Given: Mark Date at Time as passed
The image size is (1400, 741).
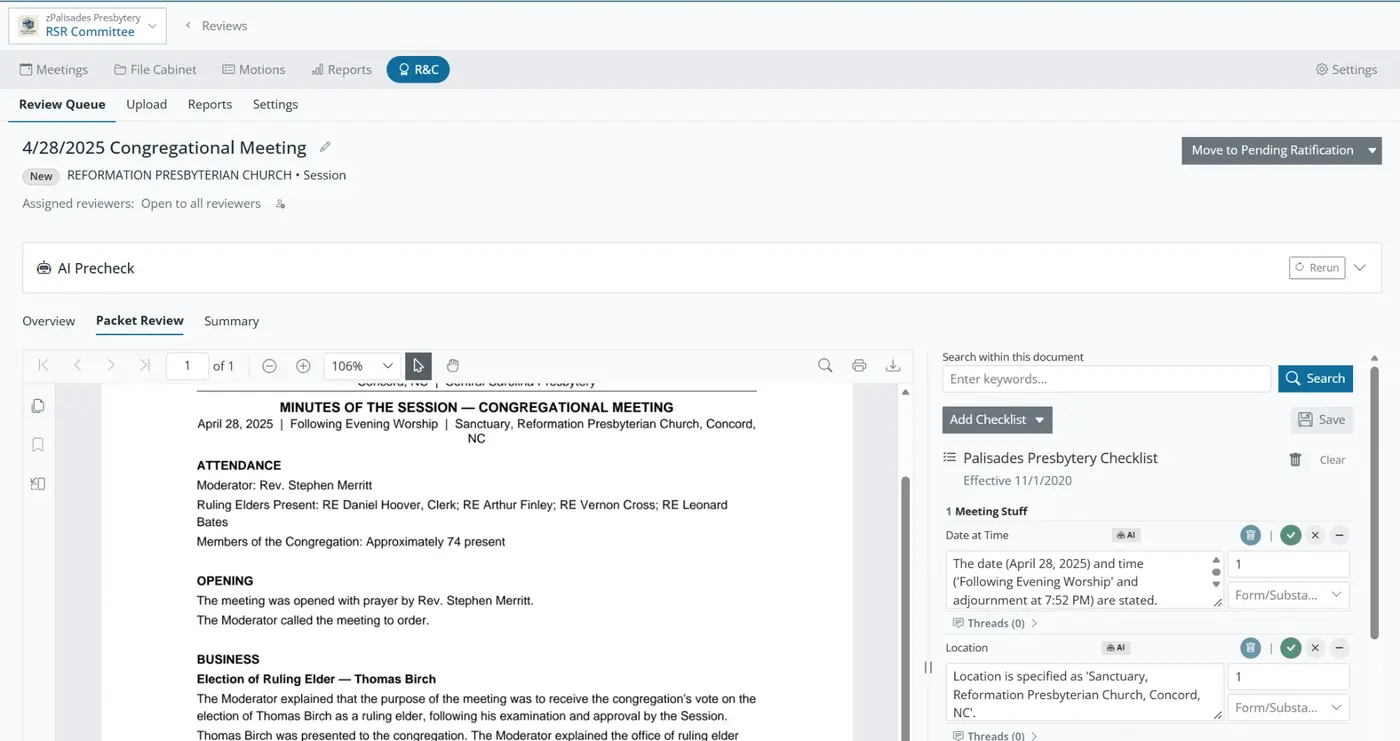Looking at the screenshot, I should pos(1291,535).
